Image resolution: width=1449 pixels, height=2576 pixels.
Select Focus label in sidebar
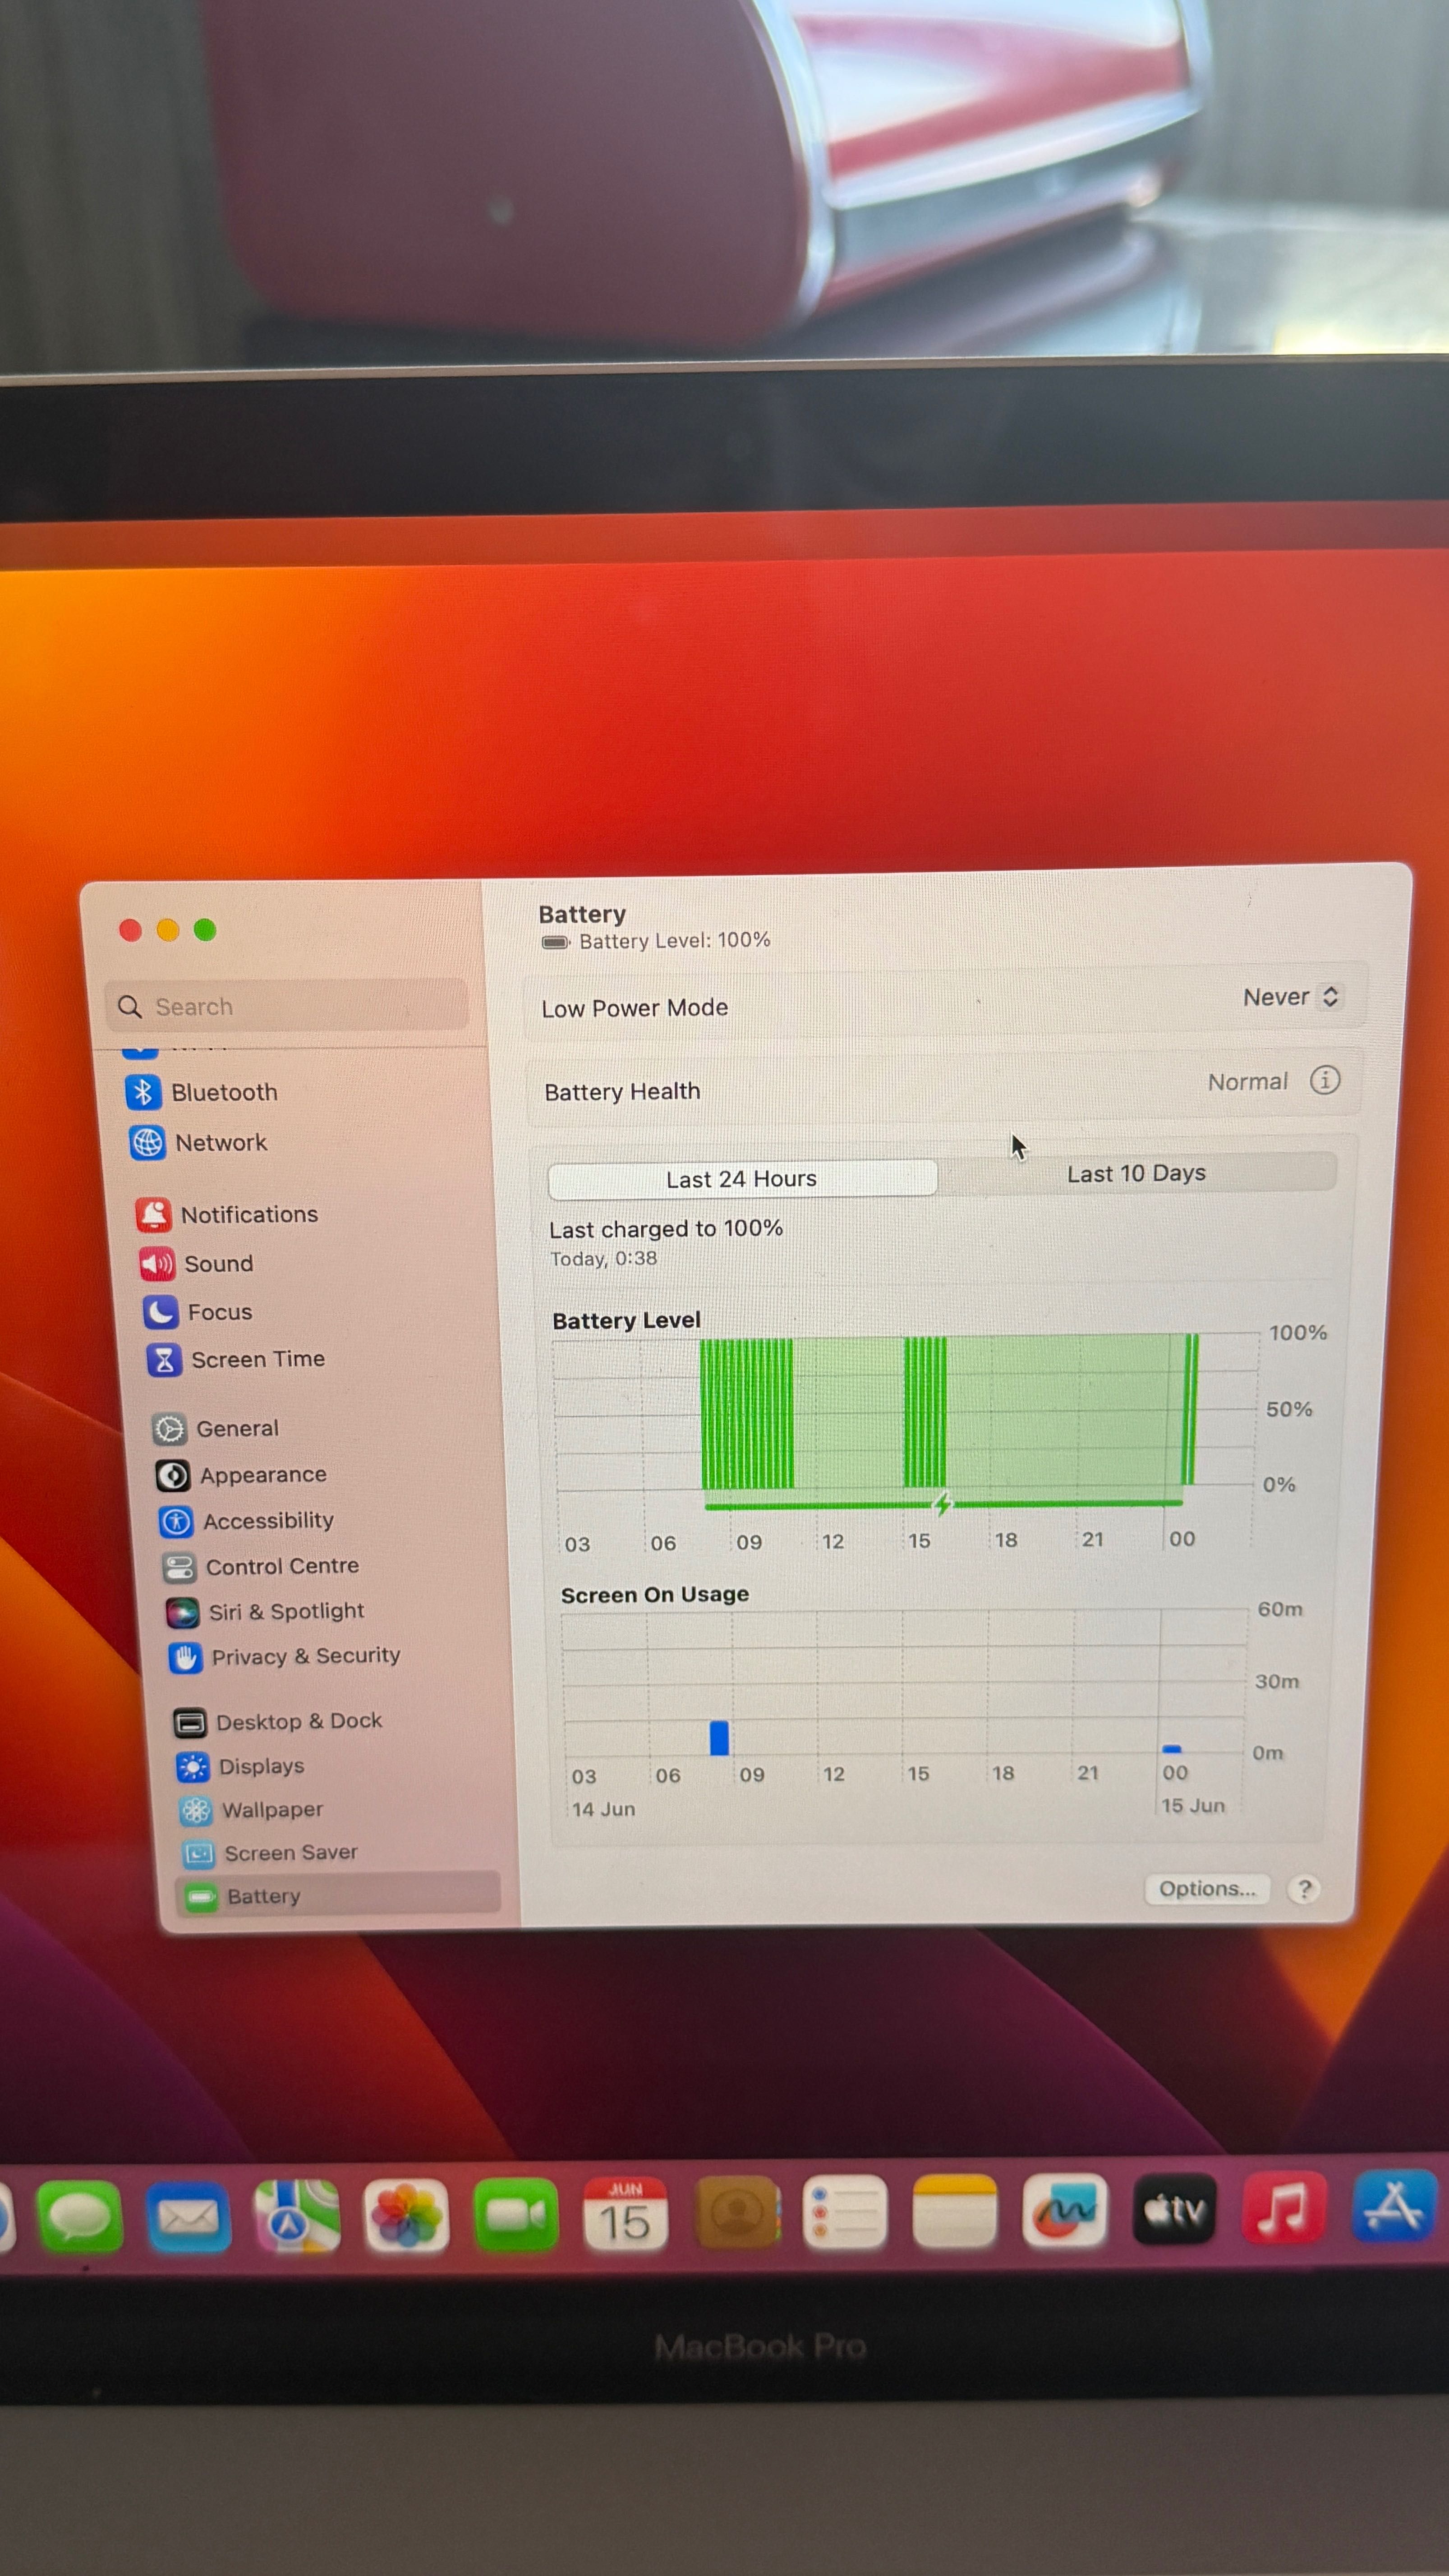(220, 1312)
